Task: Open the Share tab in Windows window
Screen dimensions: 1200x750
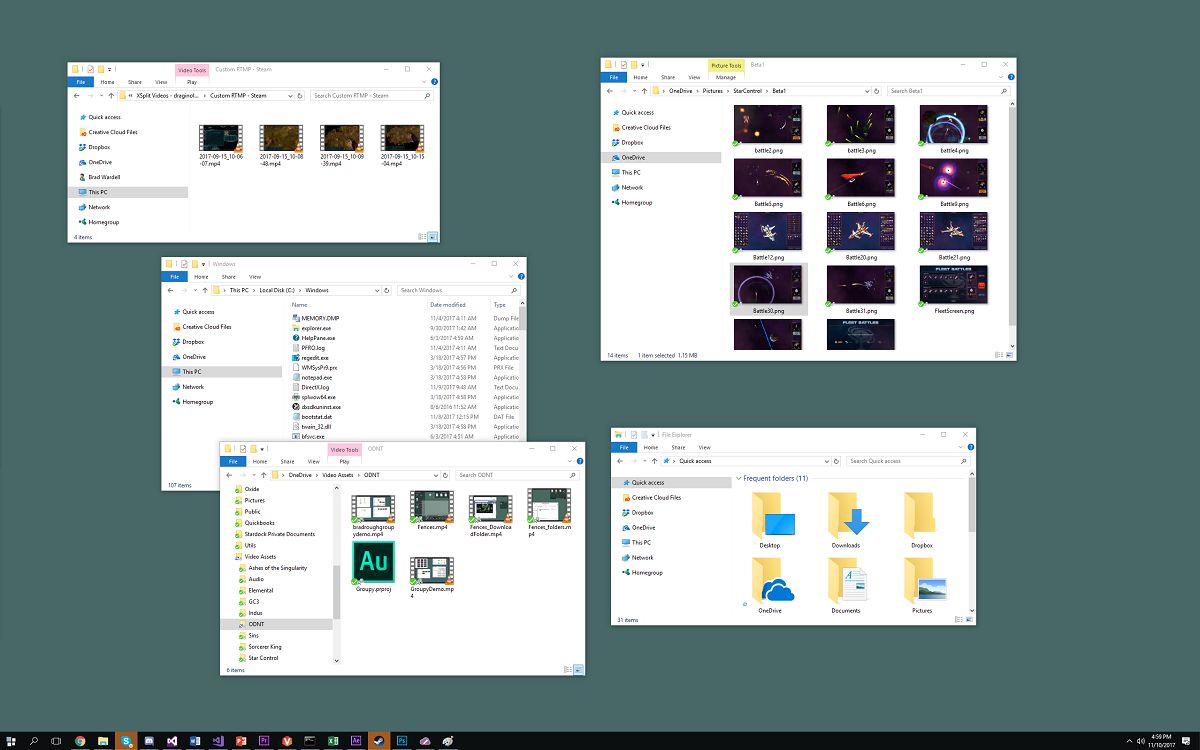Action: 228,277
